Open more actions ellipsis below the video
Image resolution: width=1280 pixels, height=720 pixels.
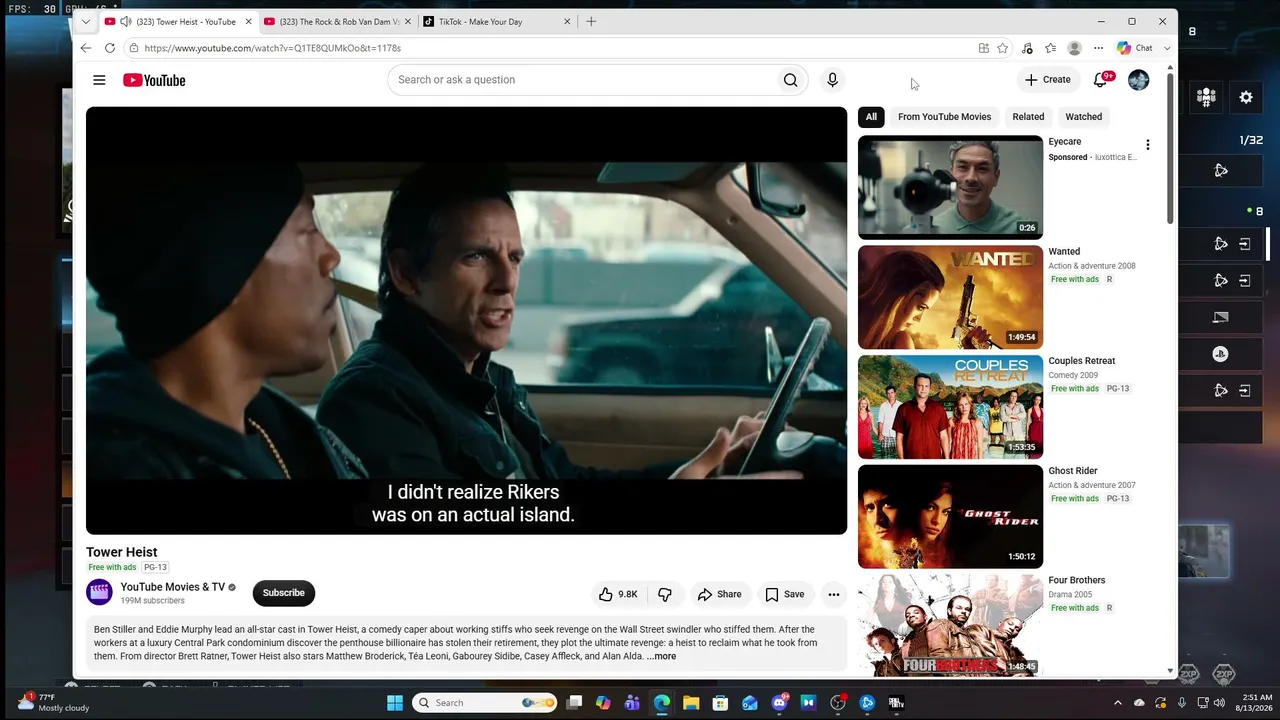(833, 594)
